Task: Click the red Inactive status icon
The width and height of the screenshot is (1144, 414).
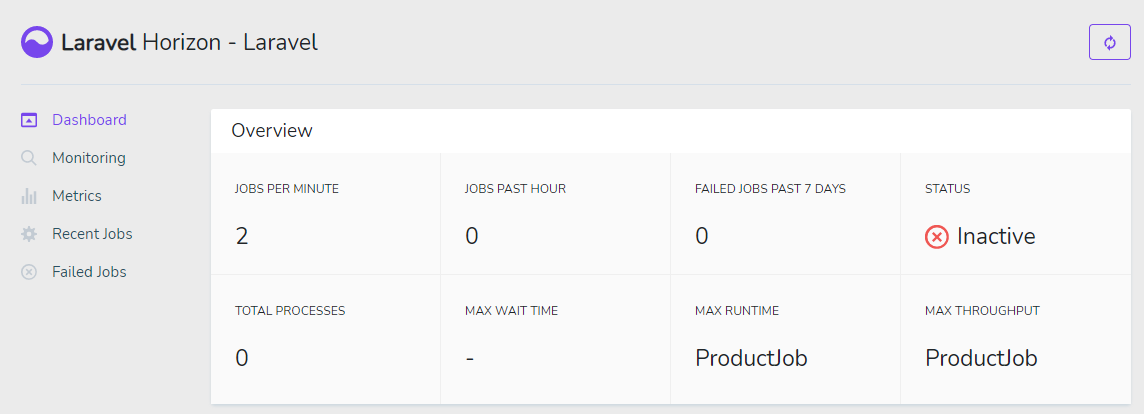Action: (937, 237)
